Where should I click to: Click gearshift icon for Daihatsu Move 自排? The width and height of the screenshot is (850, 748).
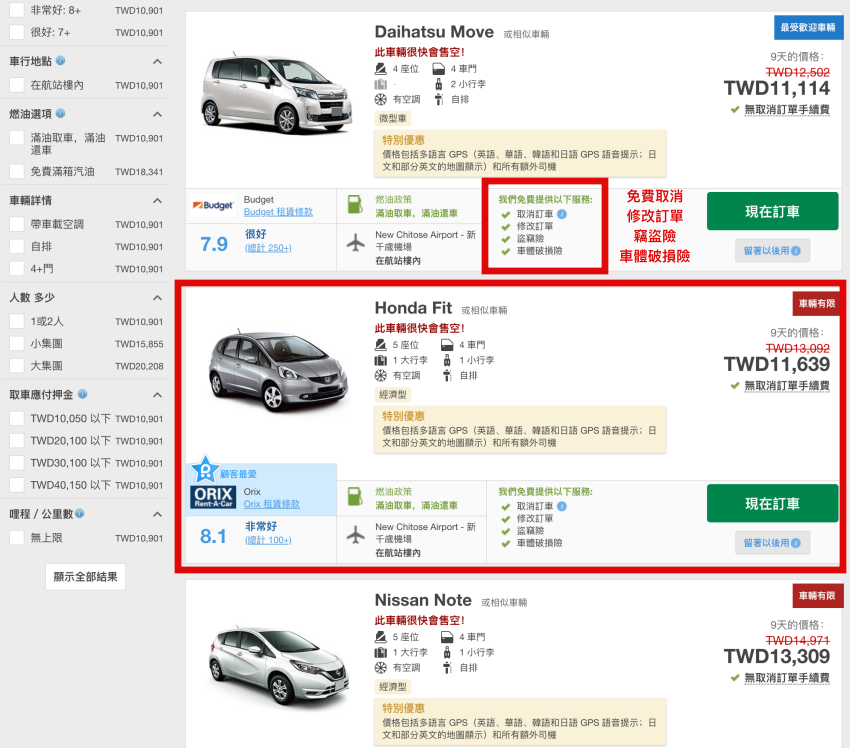439,99
